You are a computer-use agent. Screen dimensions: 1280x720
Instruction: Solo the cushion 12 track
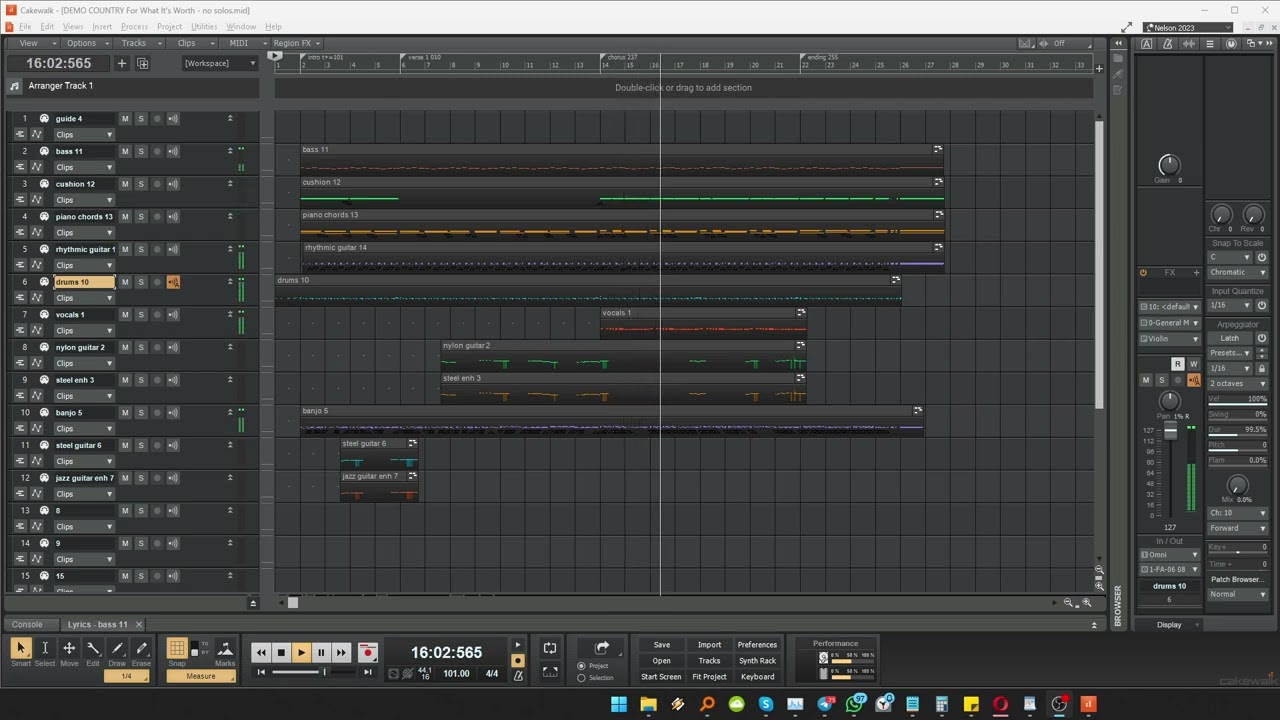pos(141,184)
